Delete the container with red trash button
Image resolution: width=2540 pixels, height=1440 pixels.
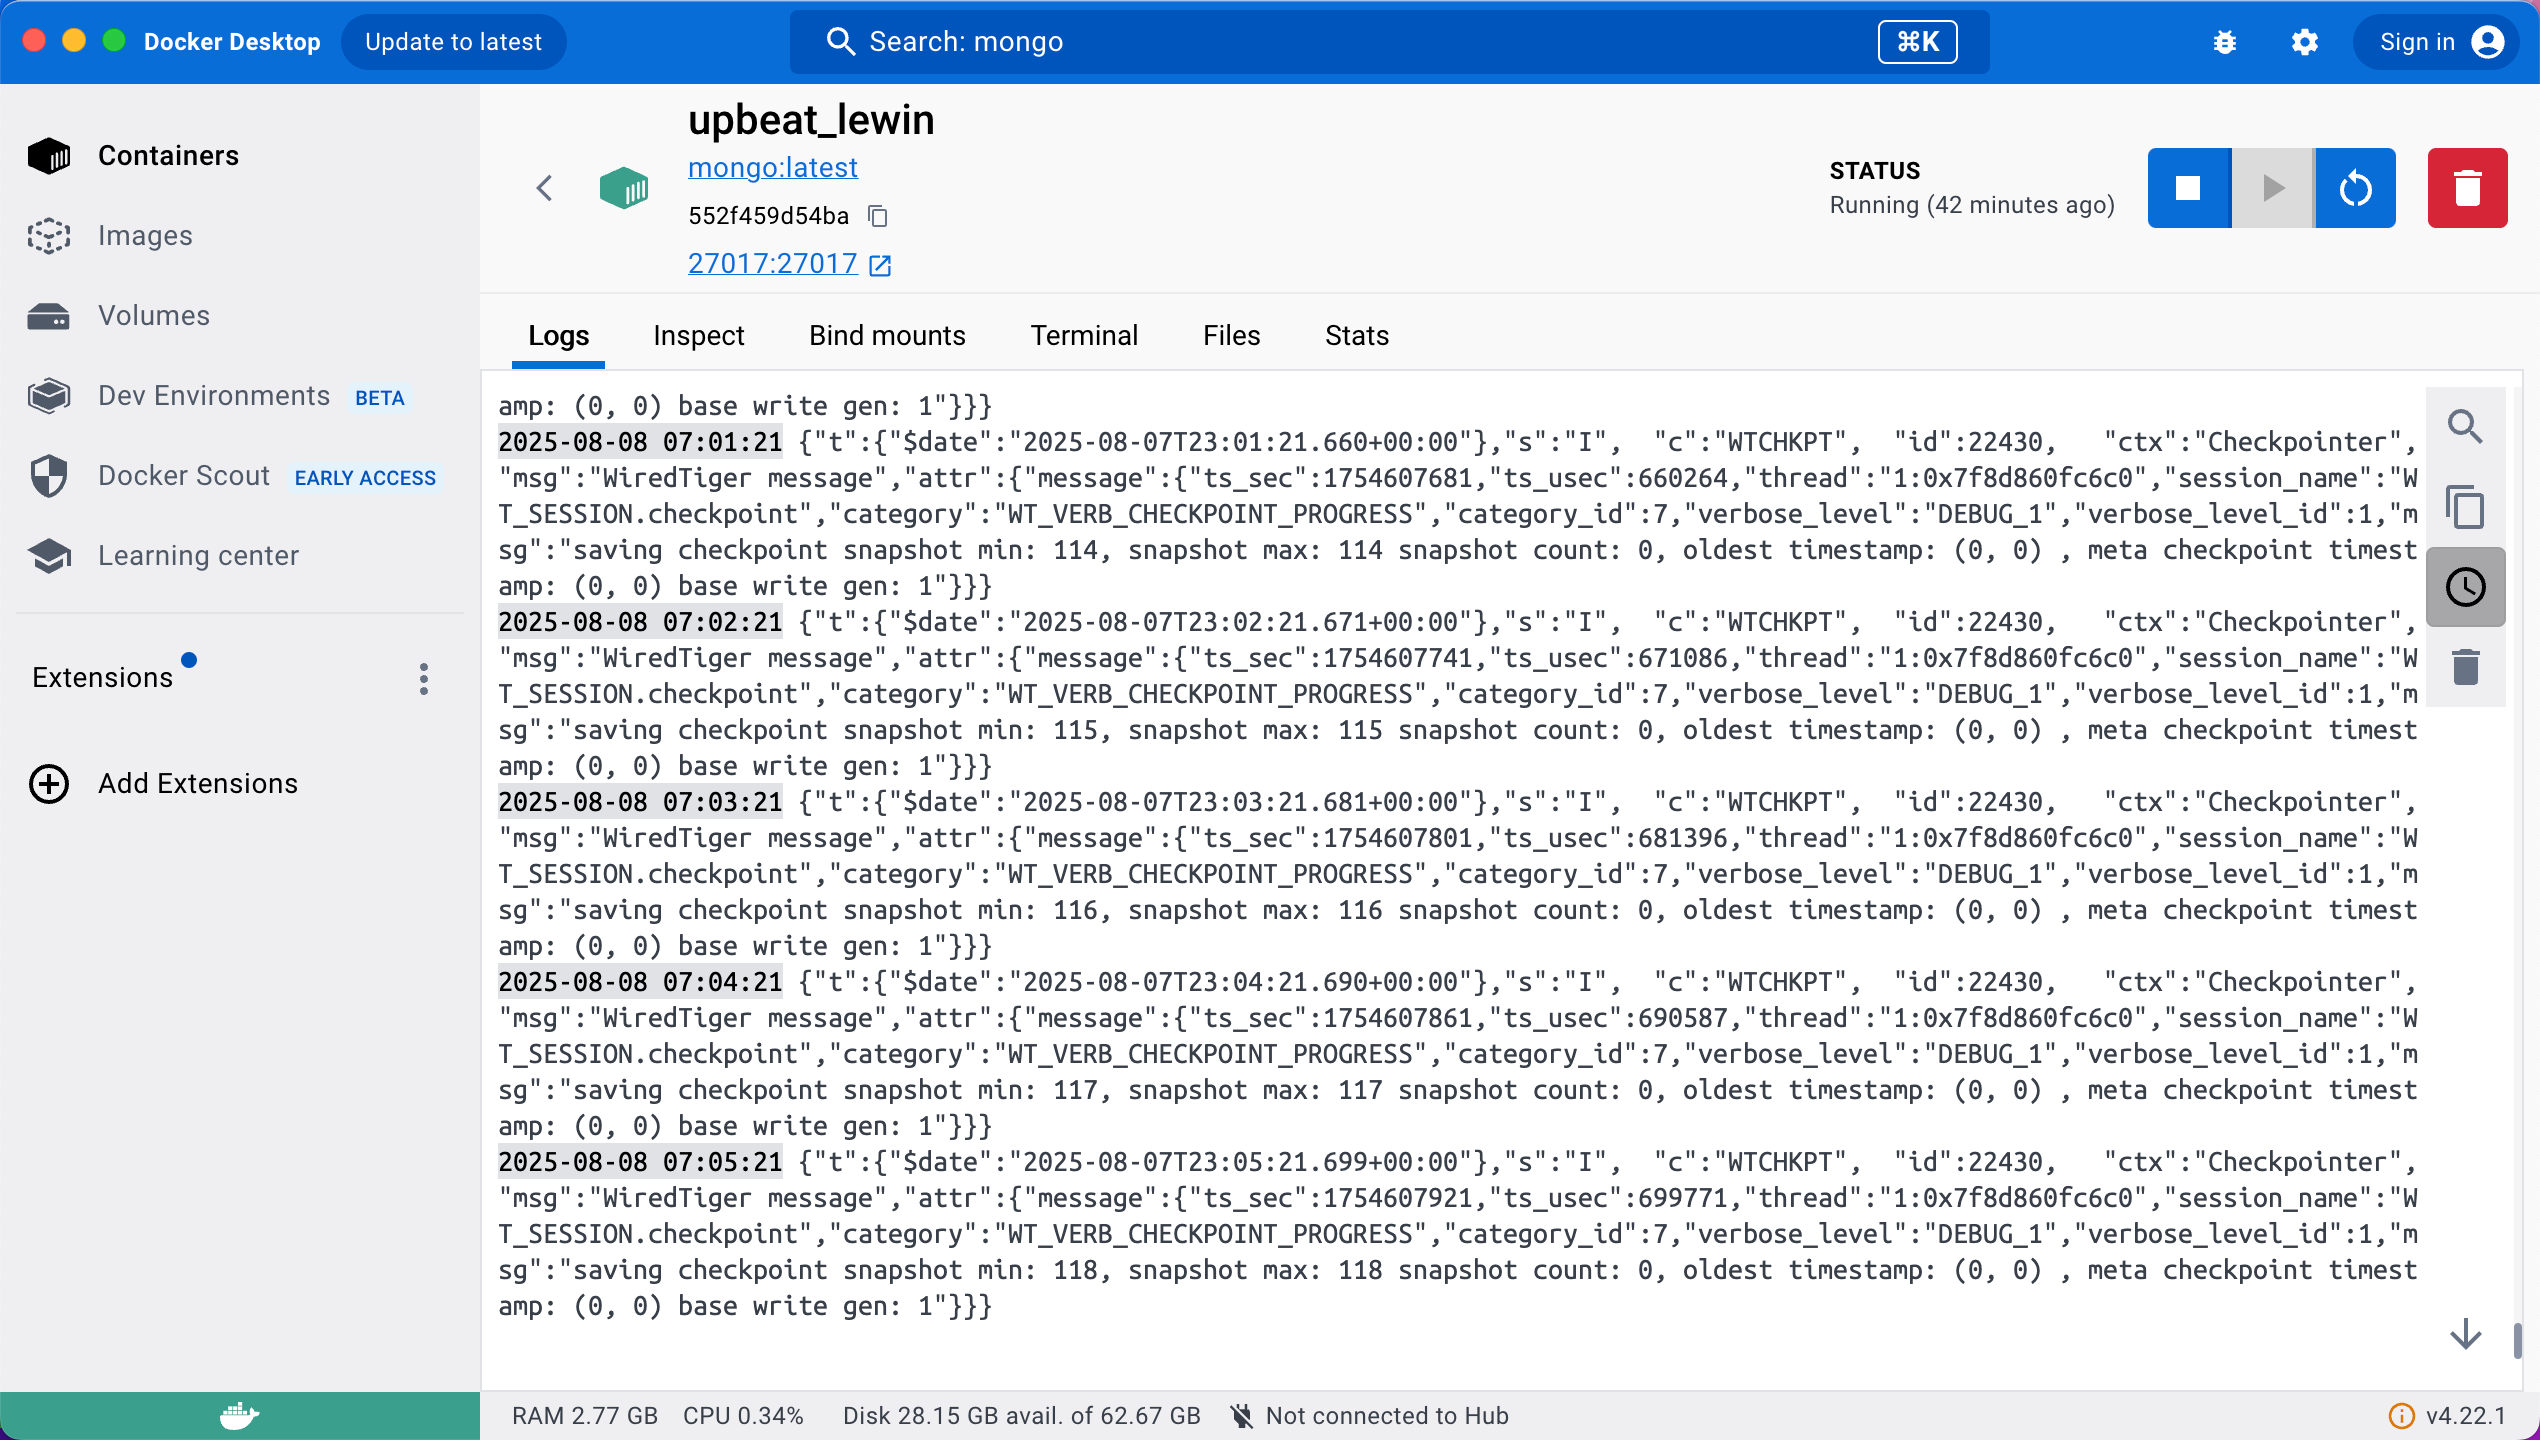[x=2466, y=188]
